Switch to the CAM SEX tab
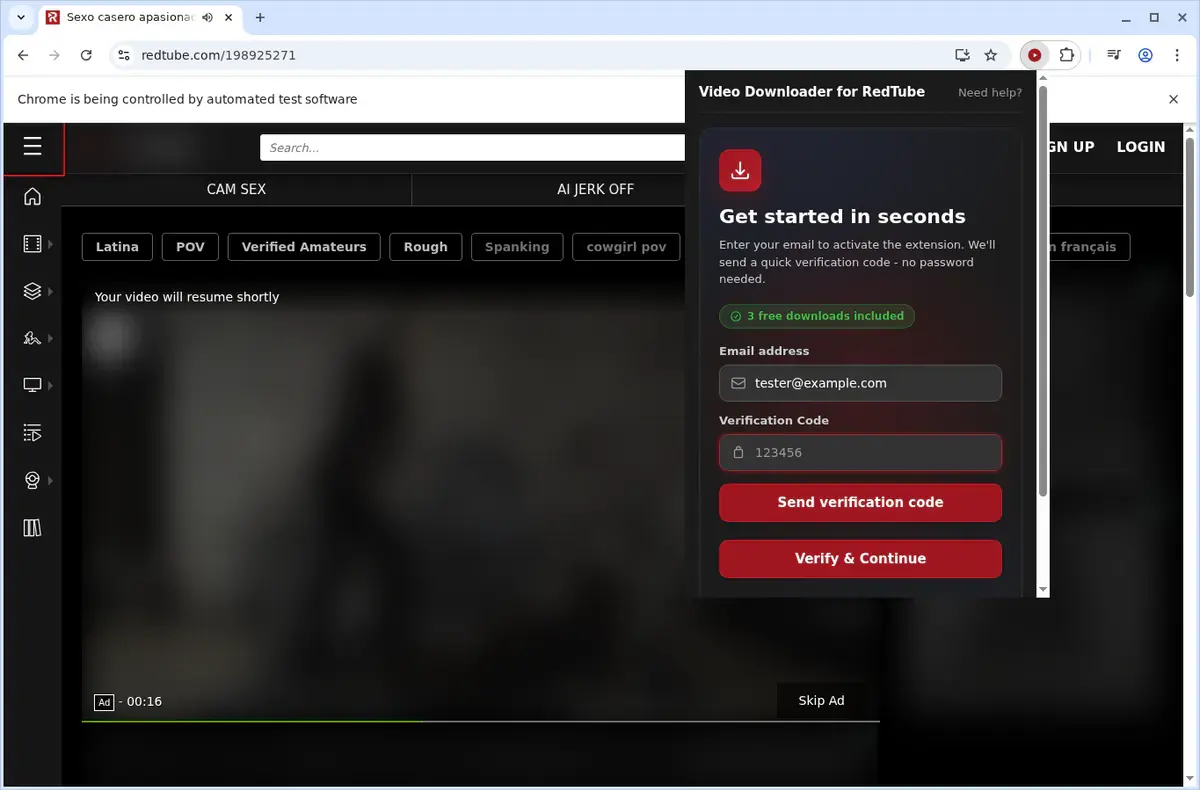Screen dimensions: 1200x790 click(x=236, y=189)
